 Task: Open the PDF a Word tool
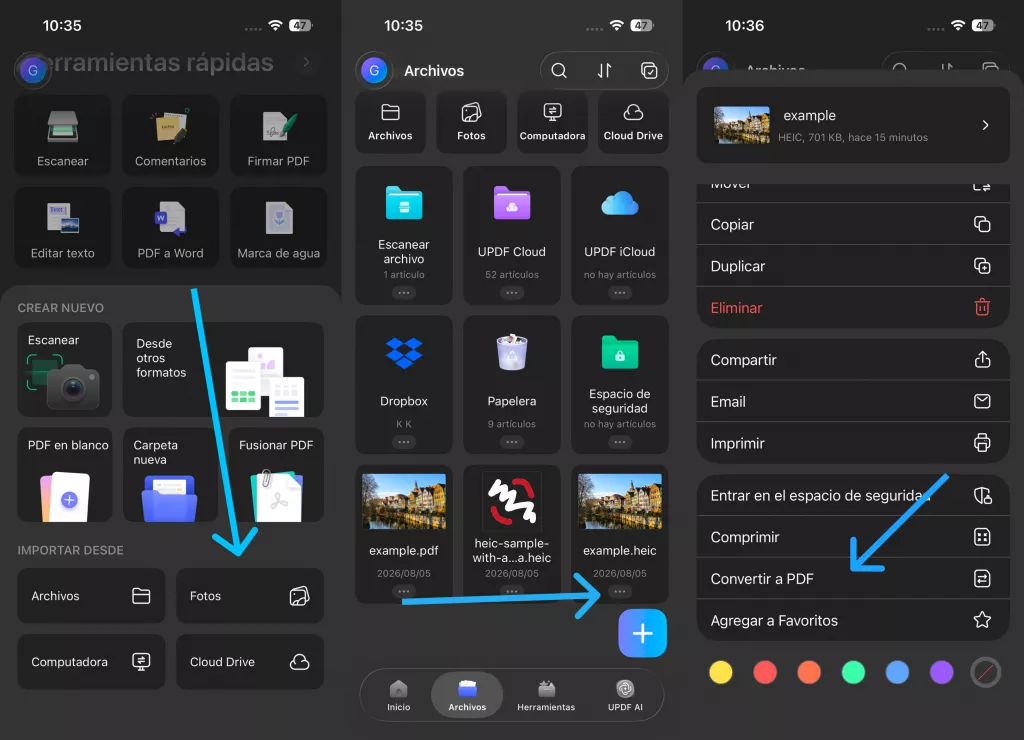170,227
